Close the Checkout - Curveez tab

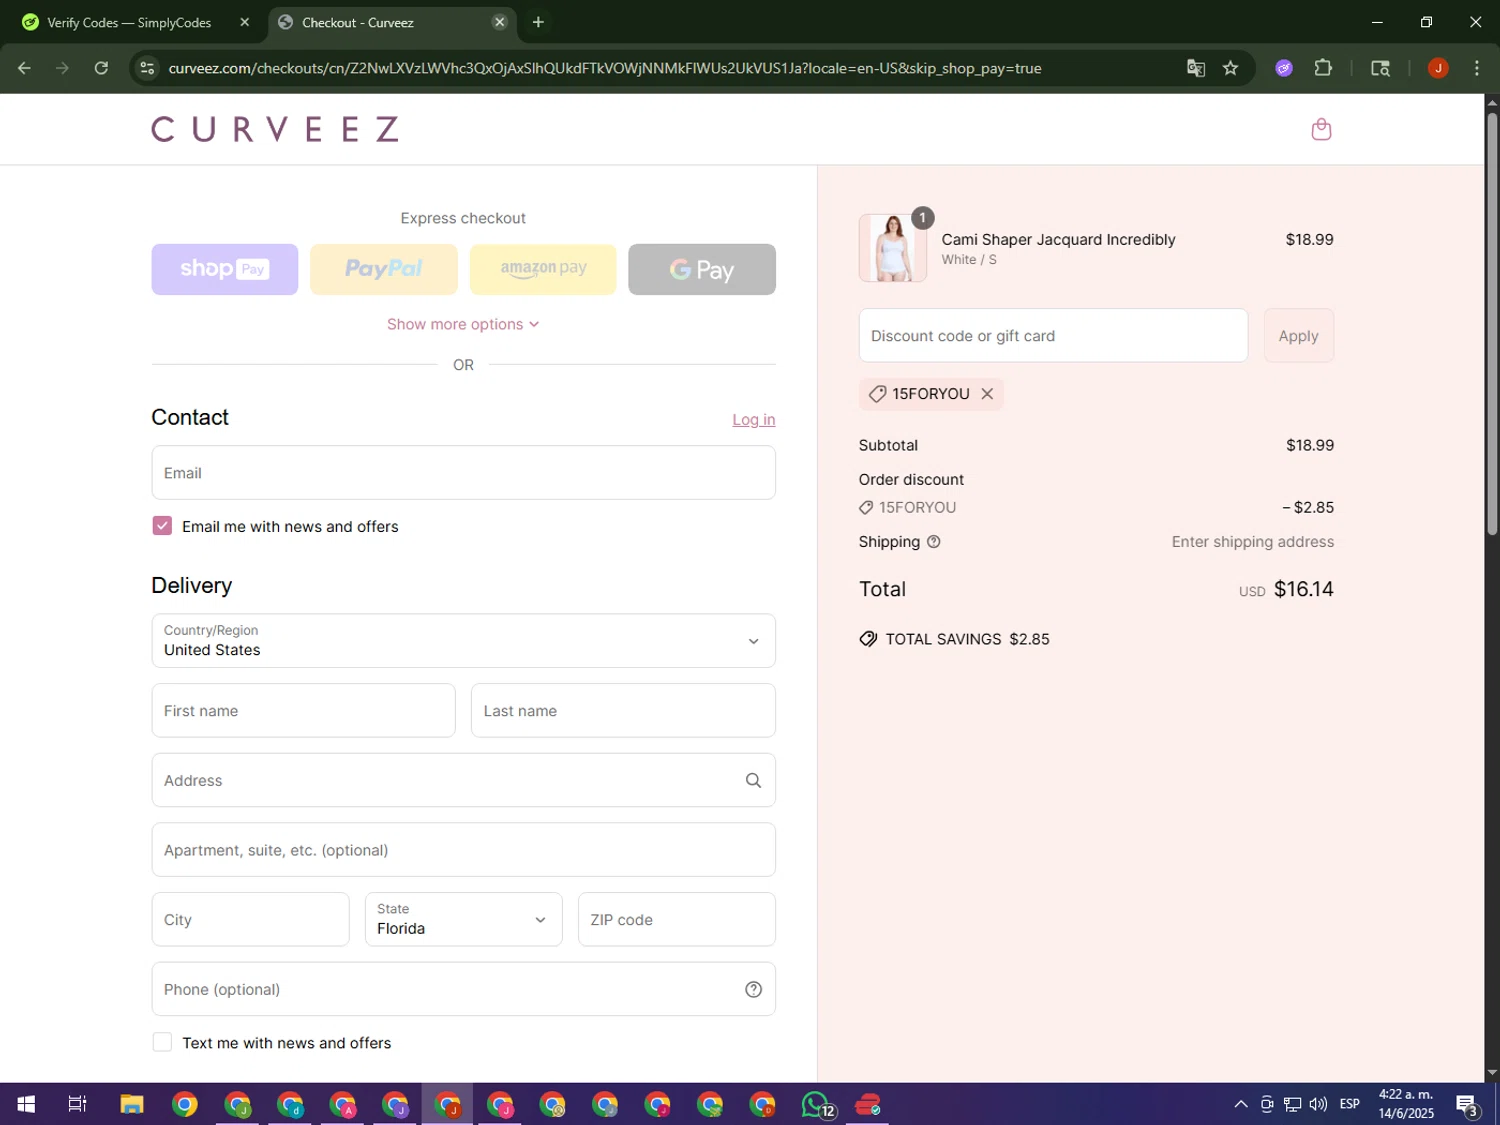click(499, 22)
